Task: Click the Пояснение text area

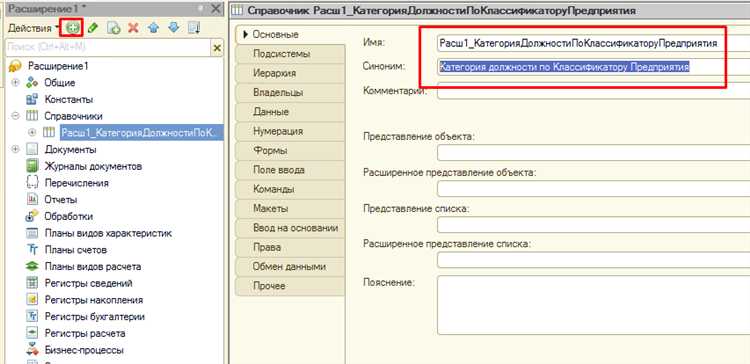Action: pos(593,305)
